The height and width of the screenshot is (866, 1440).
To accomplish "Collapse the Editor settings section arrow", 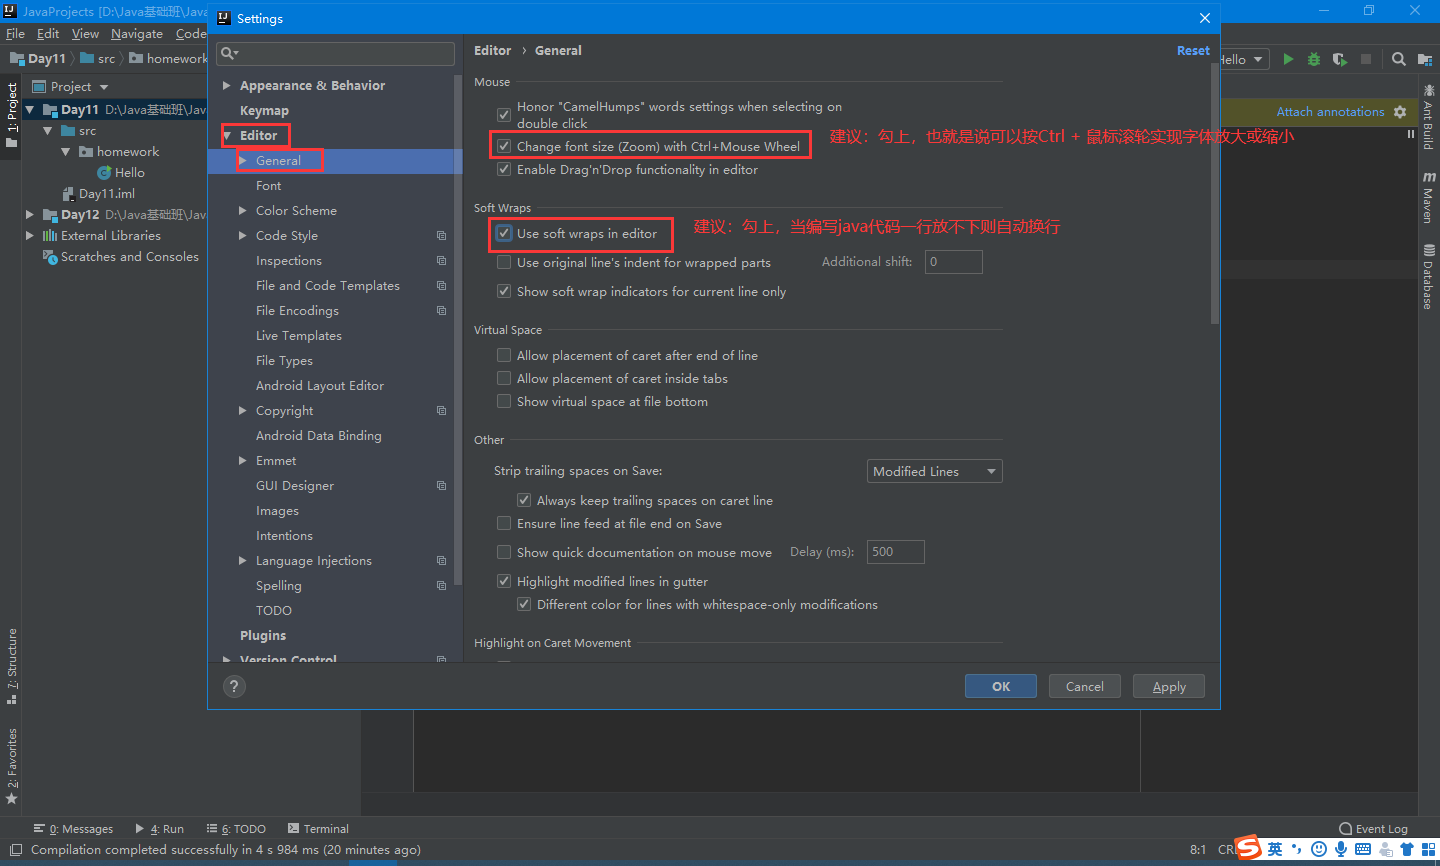I will 227,136.
